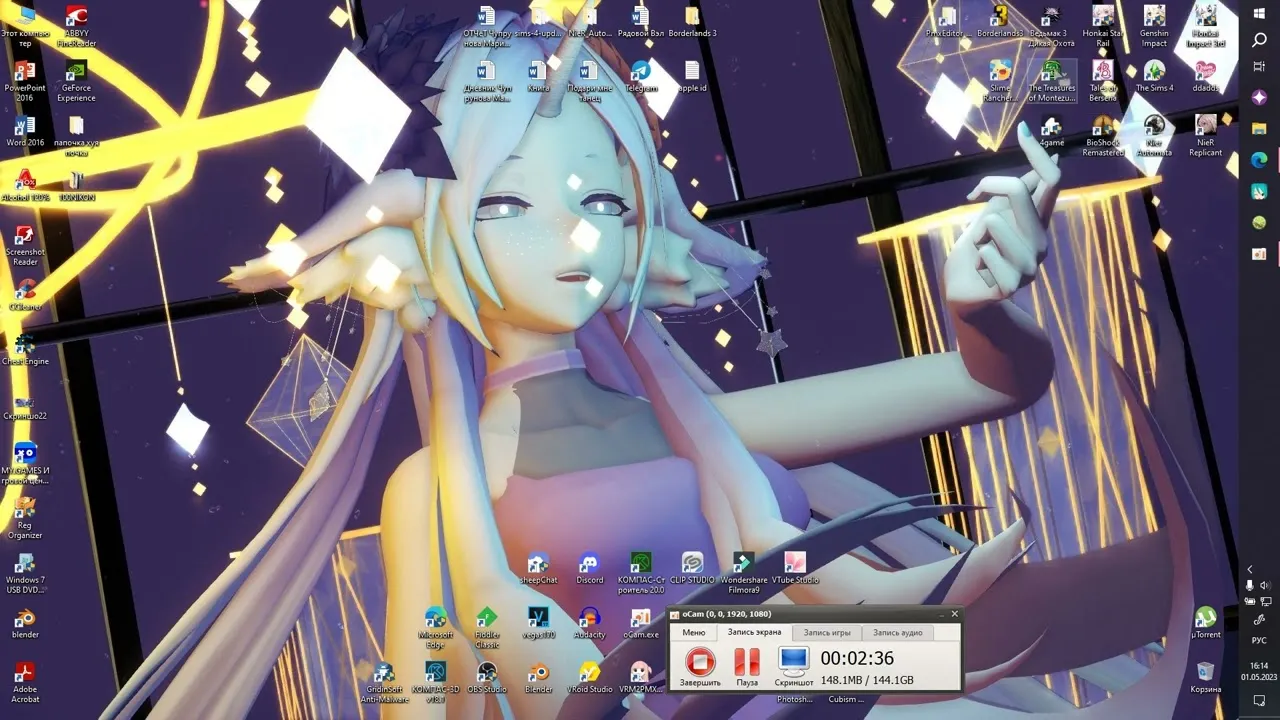
Task: Select the VRoid Studio icon
Action: (x=590, y=678)
